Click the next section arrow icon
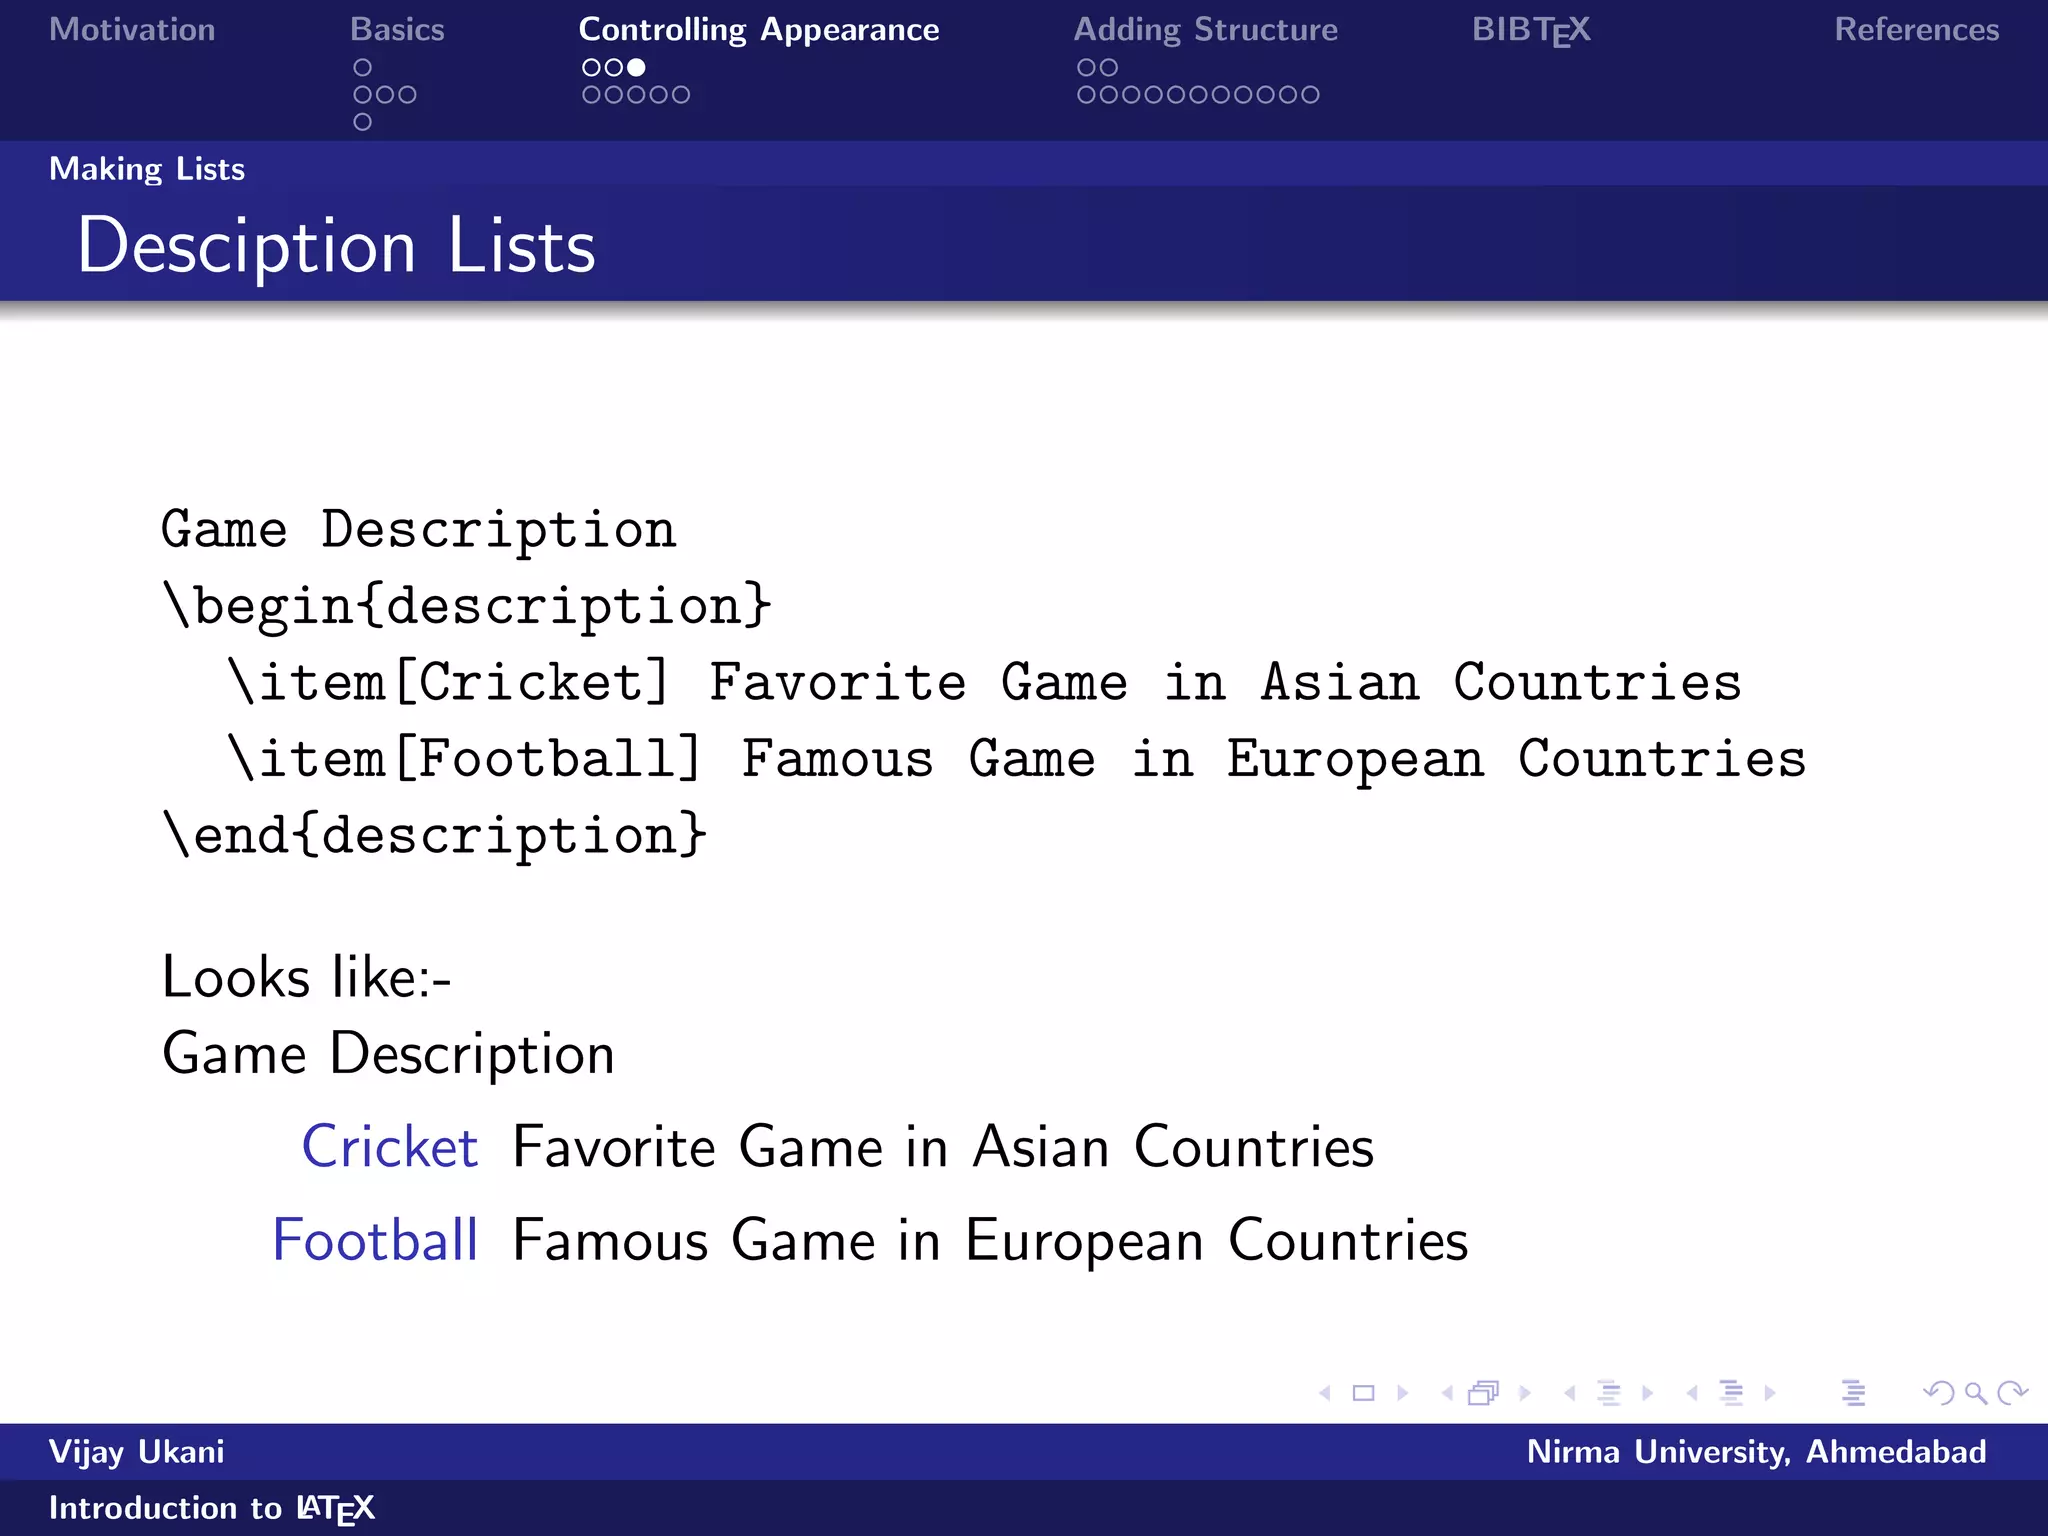Screen dimensions: 2048x1536 pyautogui.click(x=1770, y=1393)
